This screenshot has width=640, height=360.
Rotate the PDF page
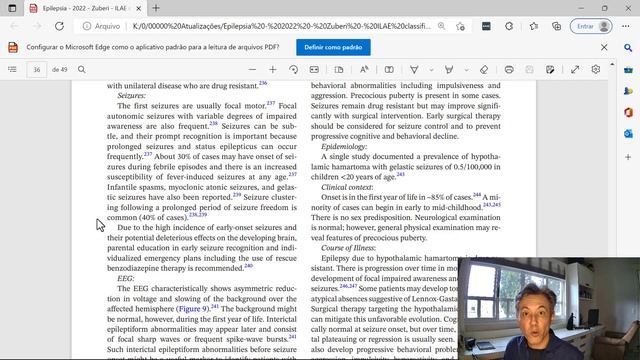click(x=293, y=70)
